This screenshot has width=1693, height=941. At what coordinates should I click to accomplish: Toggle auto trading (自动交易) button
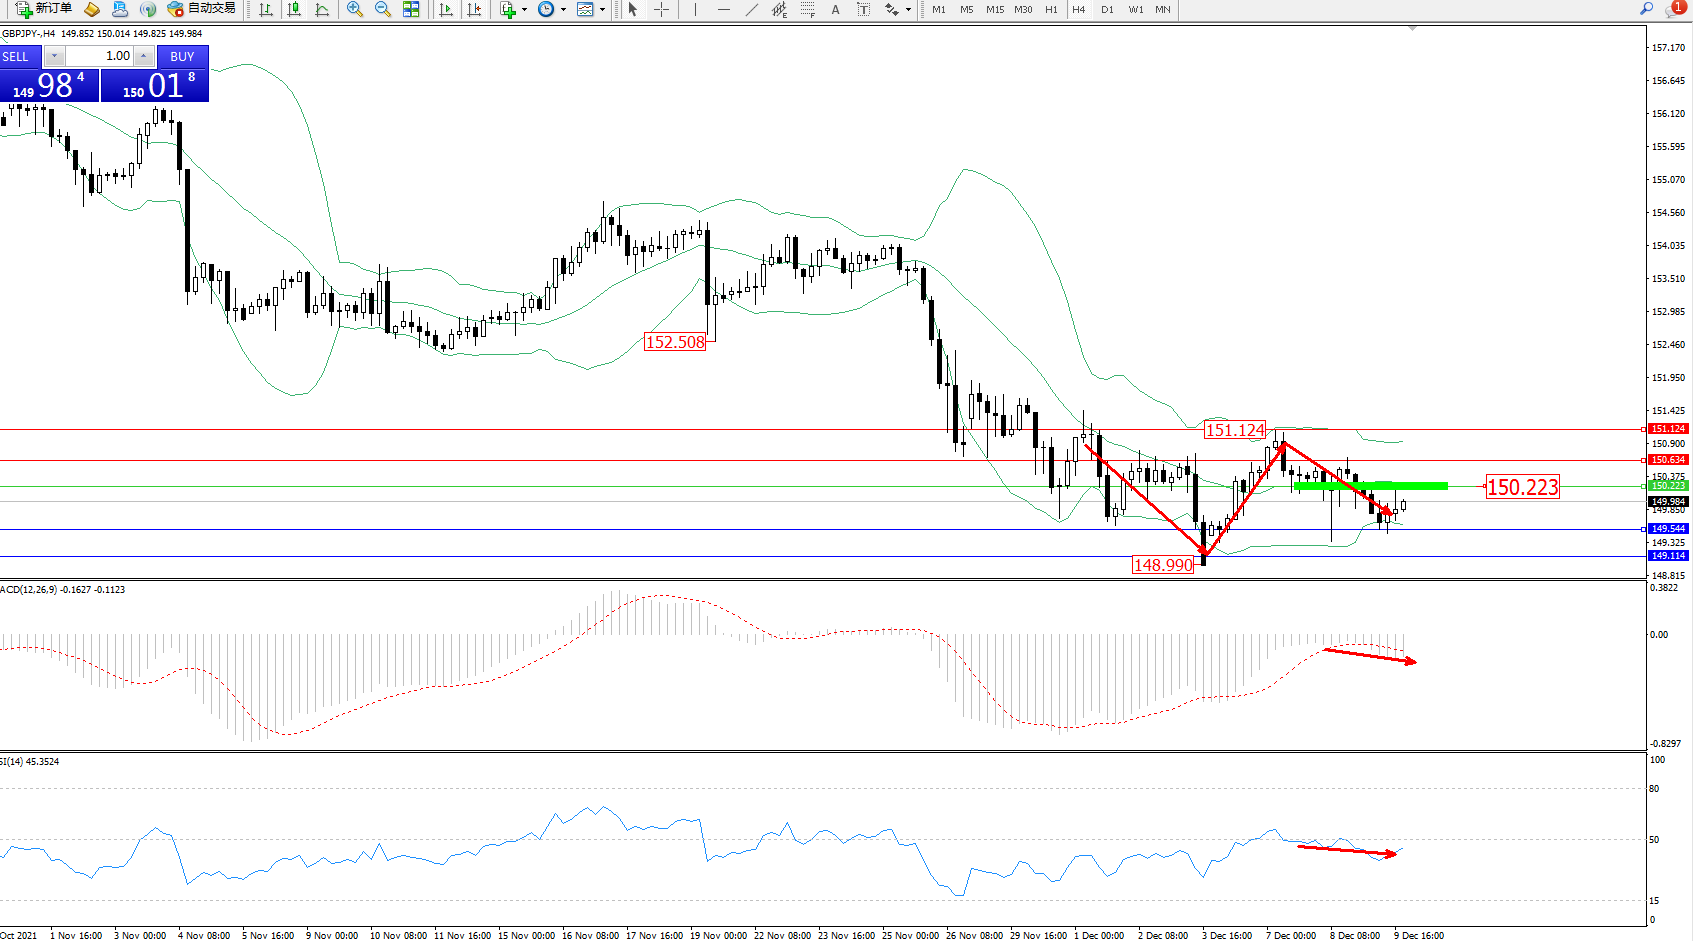pos(202,9)
